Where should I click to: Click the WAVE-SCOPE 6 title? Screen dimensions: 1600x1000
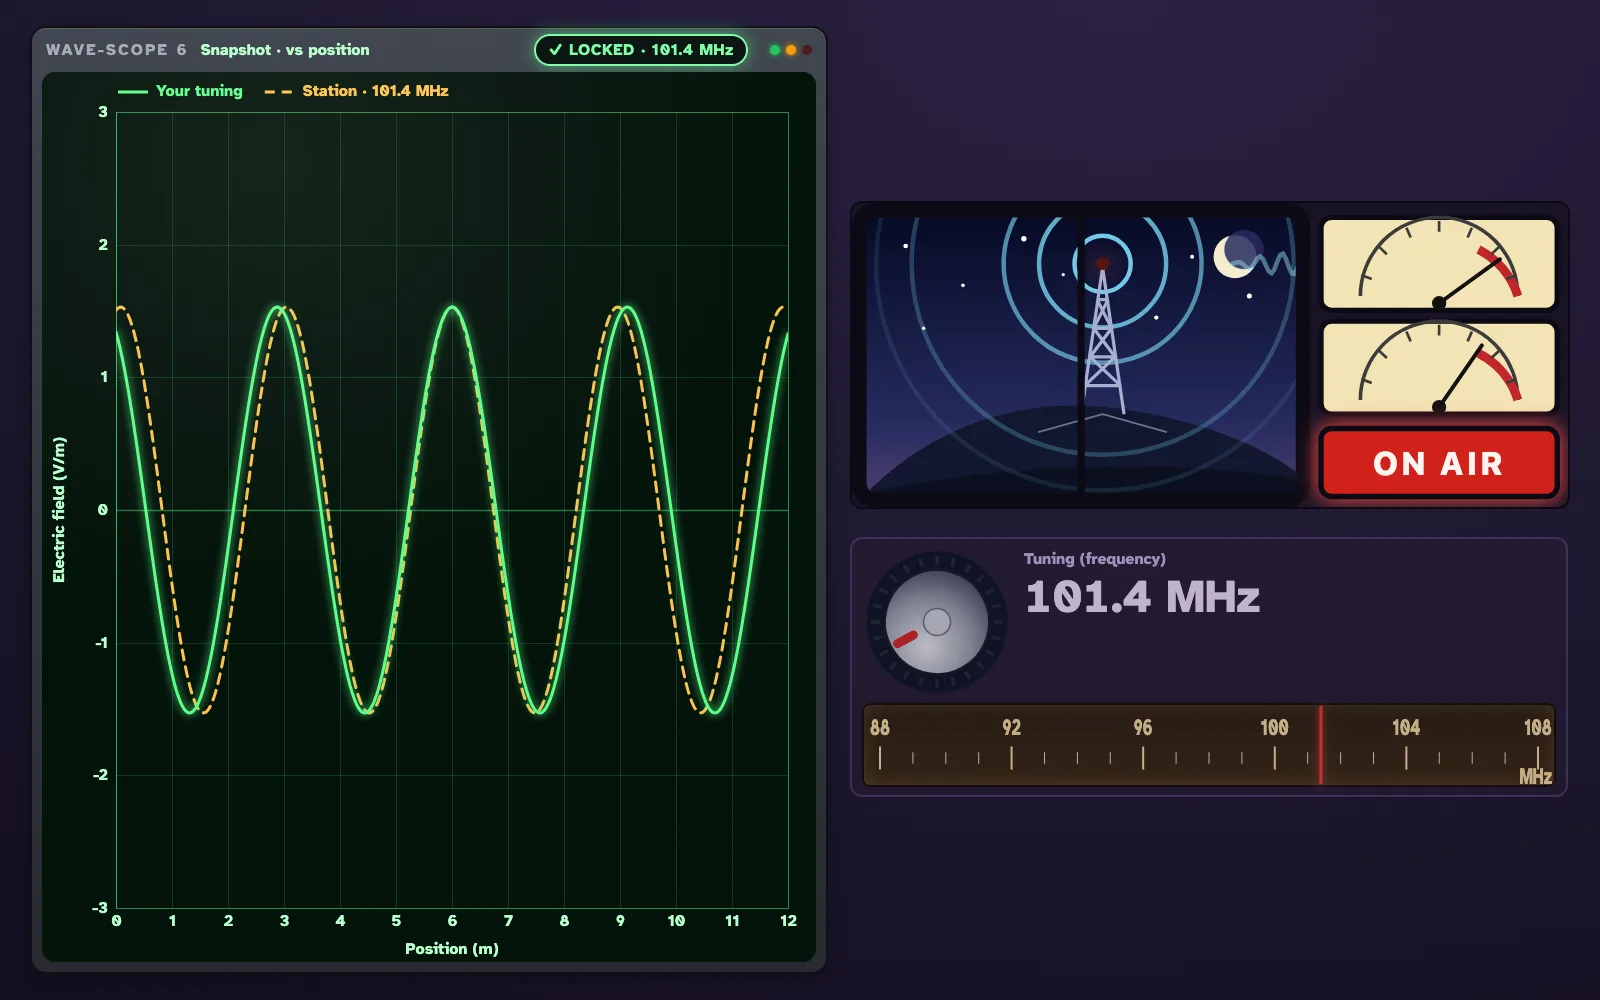pyautogui.click(x=116, y=50)
